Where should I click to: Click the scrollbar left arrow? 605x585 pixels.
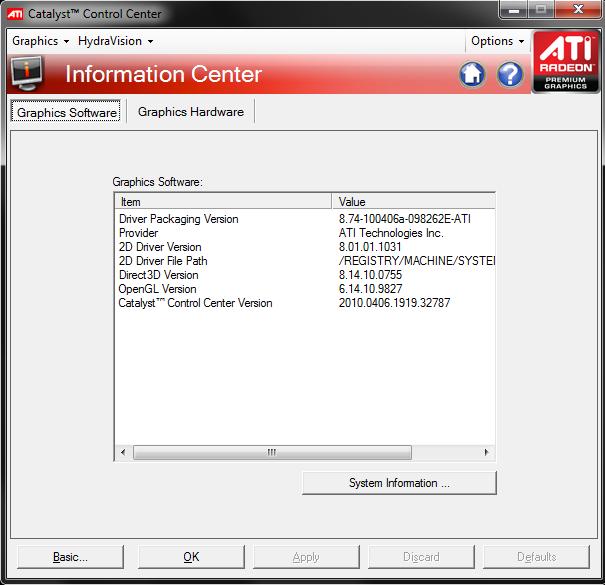coord(123,452)
